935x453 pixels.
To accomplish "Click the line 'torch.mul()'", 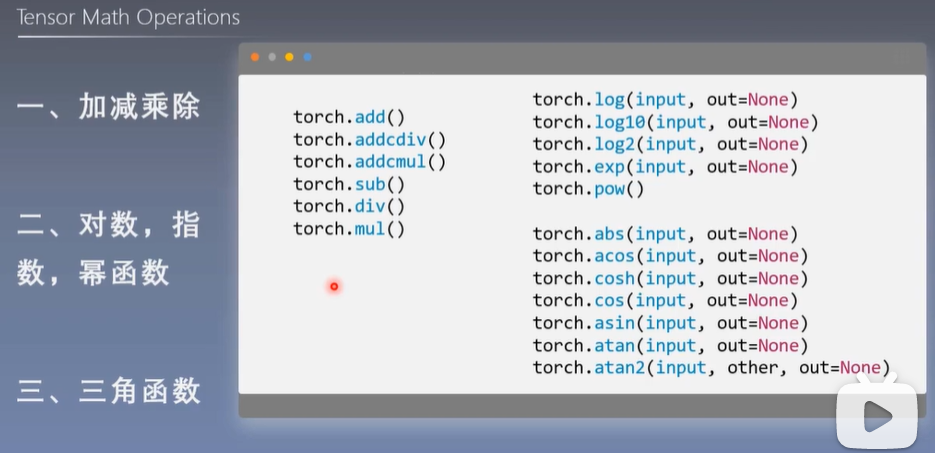I will [x=349, y=229].
